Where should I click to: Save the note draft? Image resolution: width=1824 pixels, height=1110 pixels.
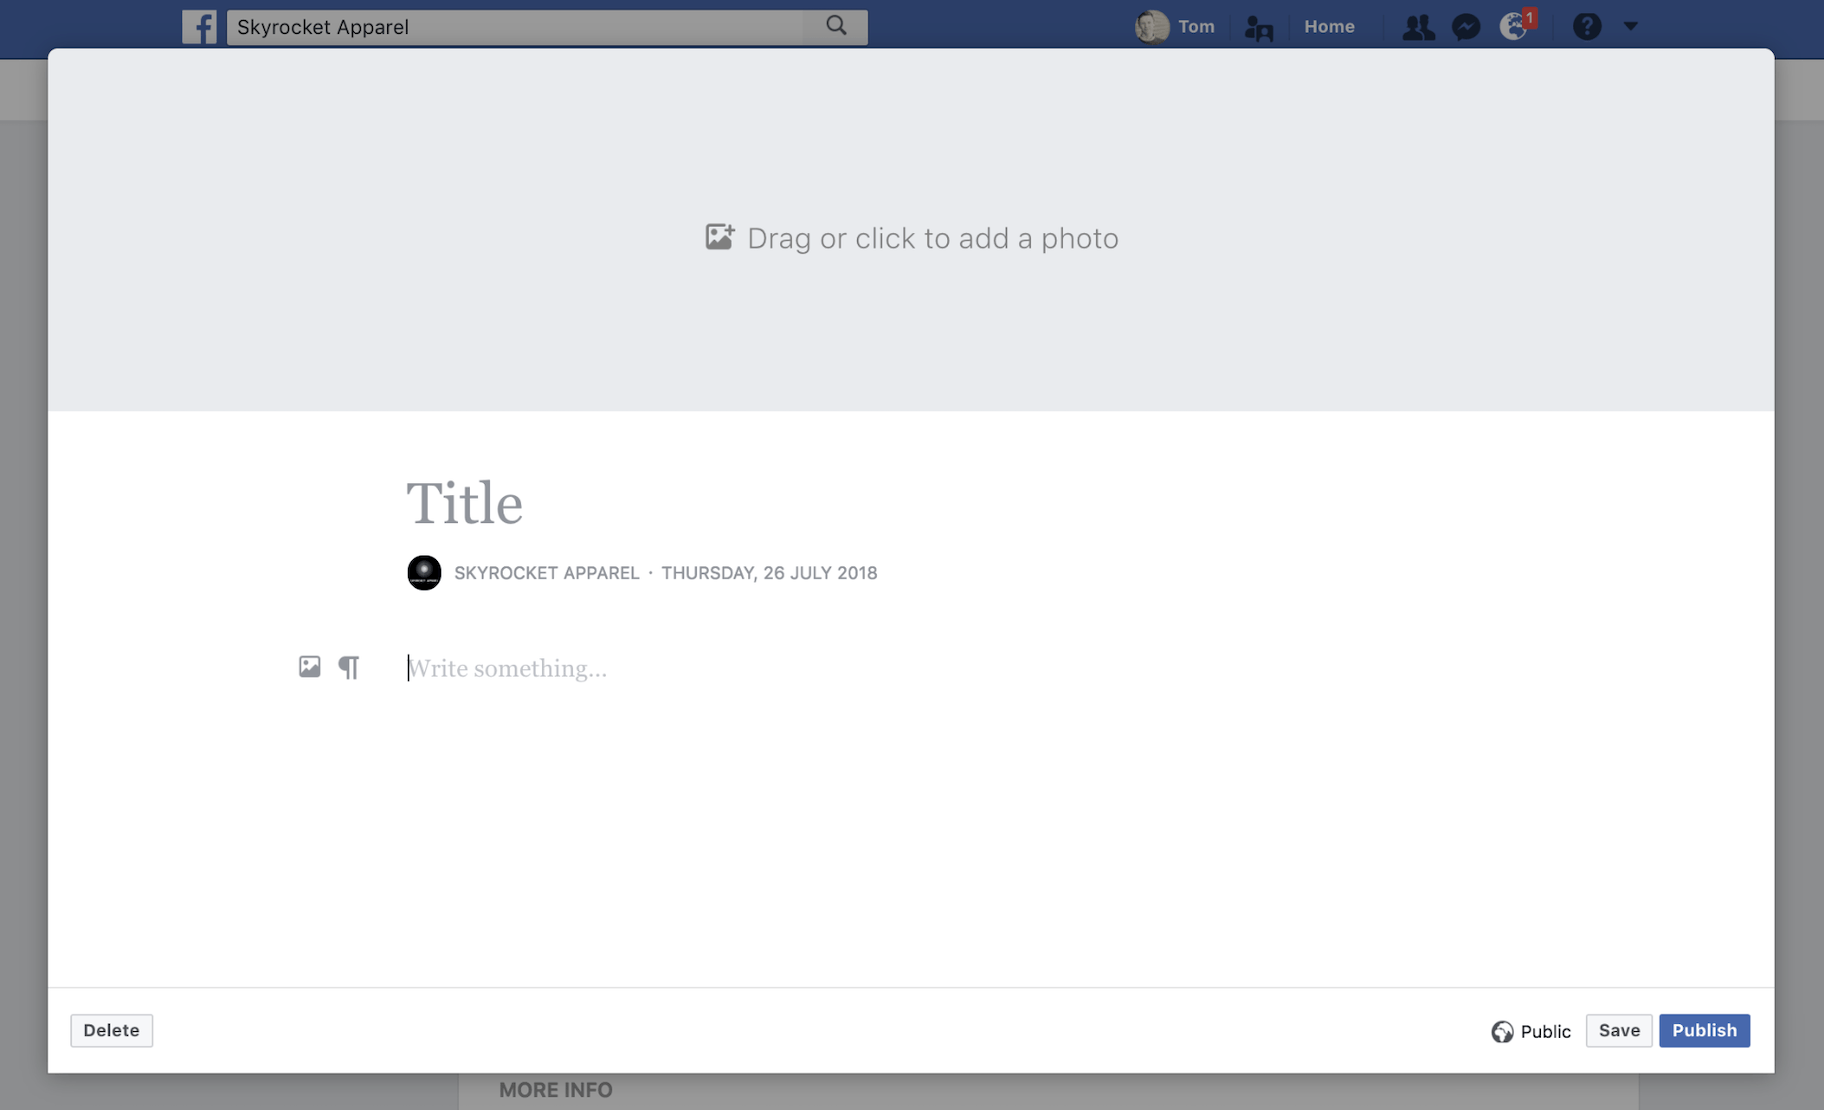(1618, 1030)
